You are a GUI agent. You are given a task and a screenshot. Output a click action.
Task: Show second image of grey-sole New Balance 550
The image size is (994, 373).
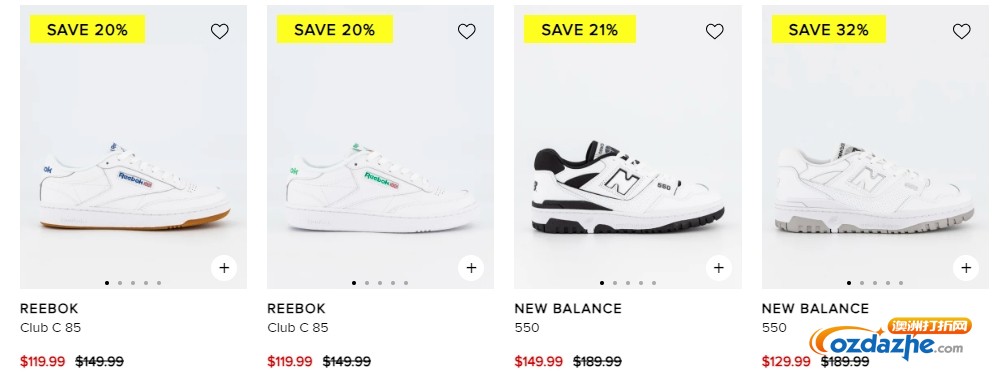click(x=862, y=283)
